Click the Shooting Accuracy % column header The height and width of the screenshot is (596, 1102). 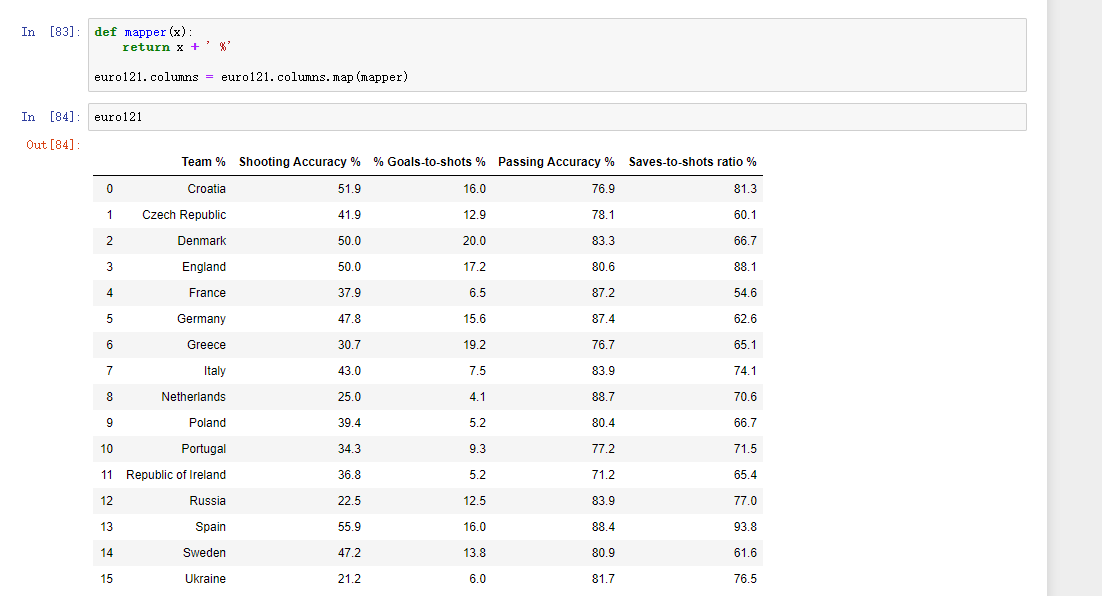click(299, 162)
